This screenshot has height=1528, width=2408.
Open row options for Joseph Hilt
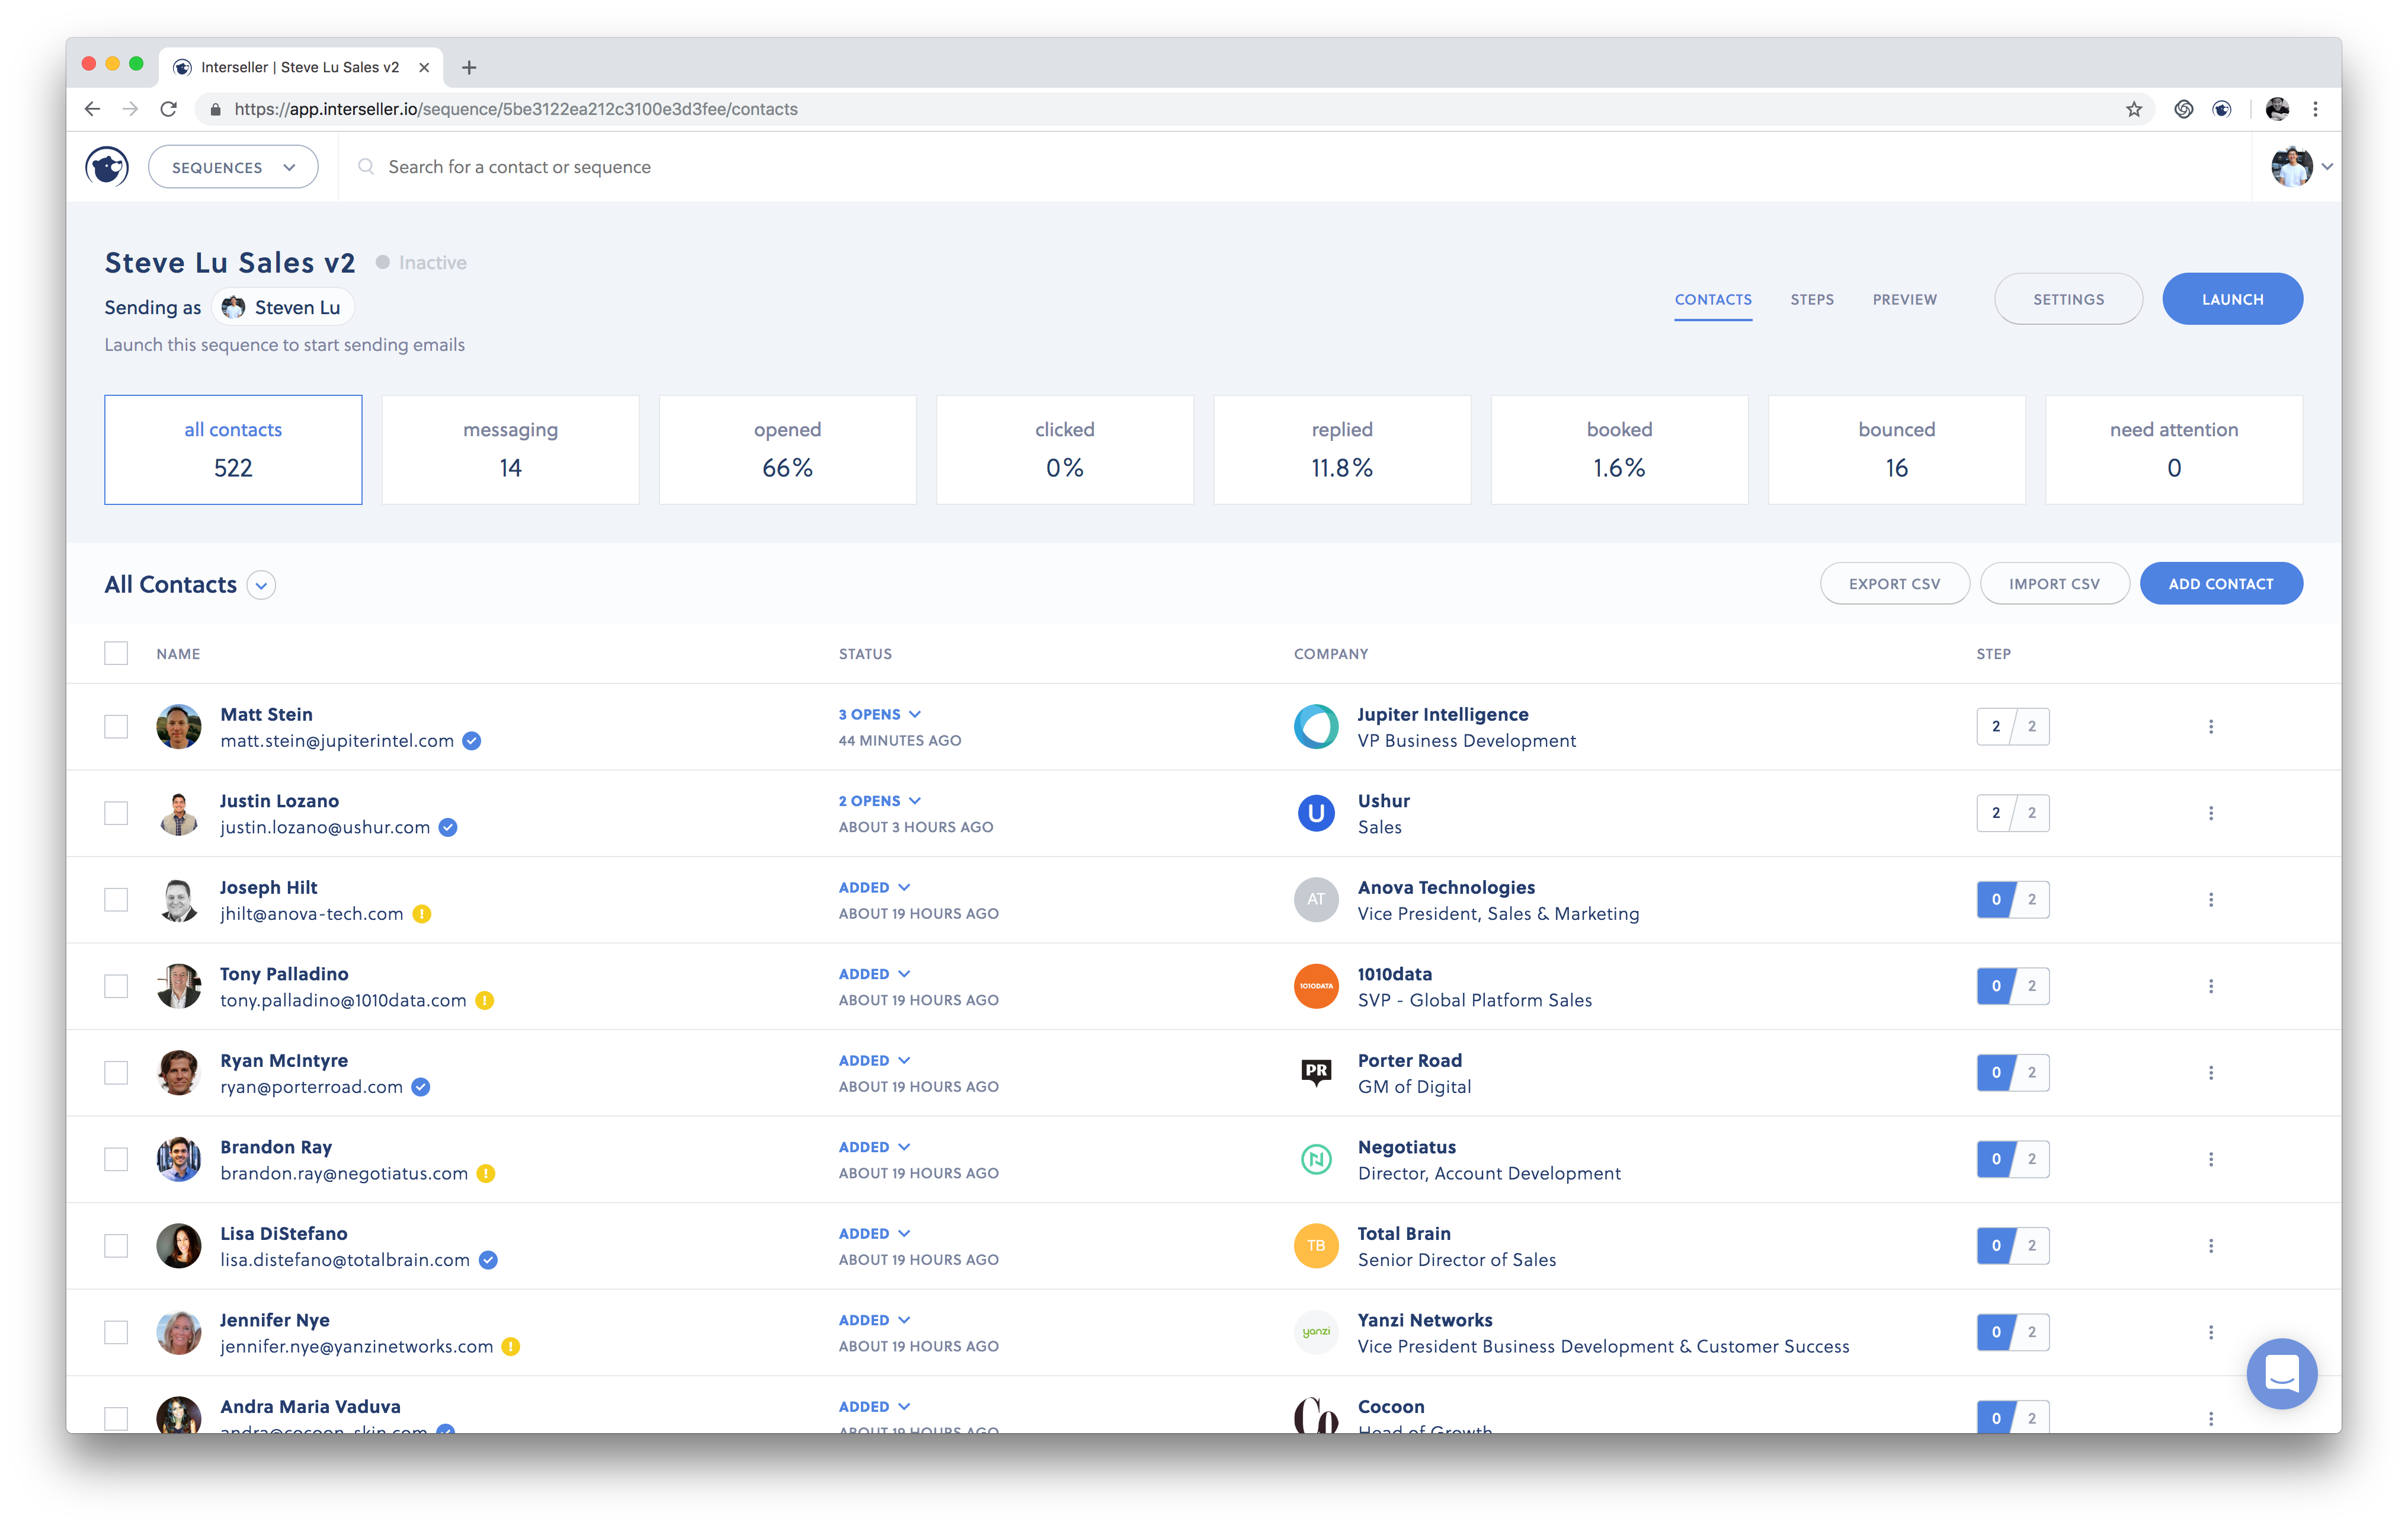pos(2210,900)
